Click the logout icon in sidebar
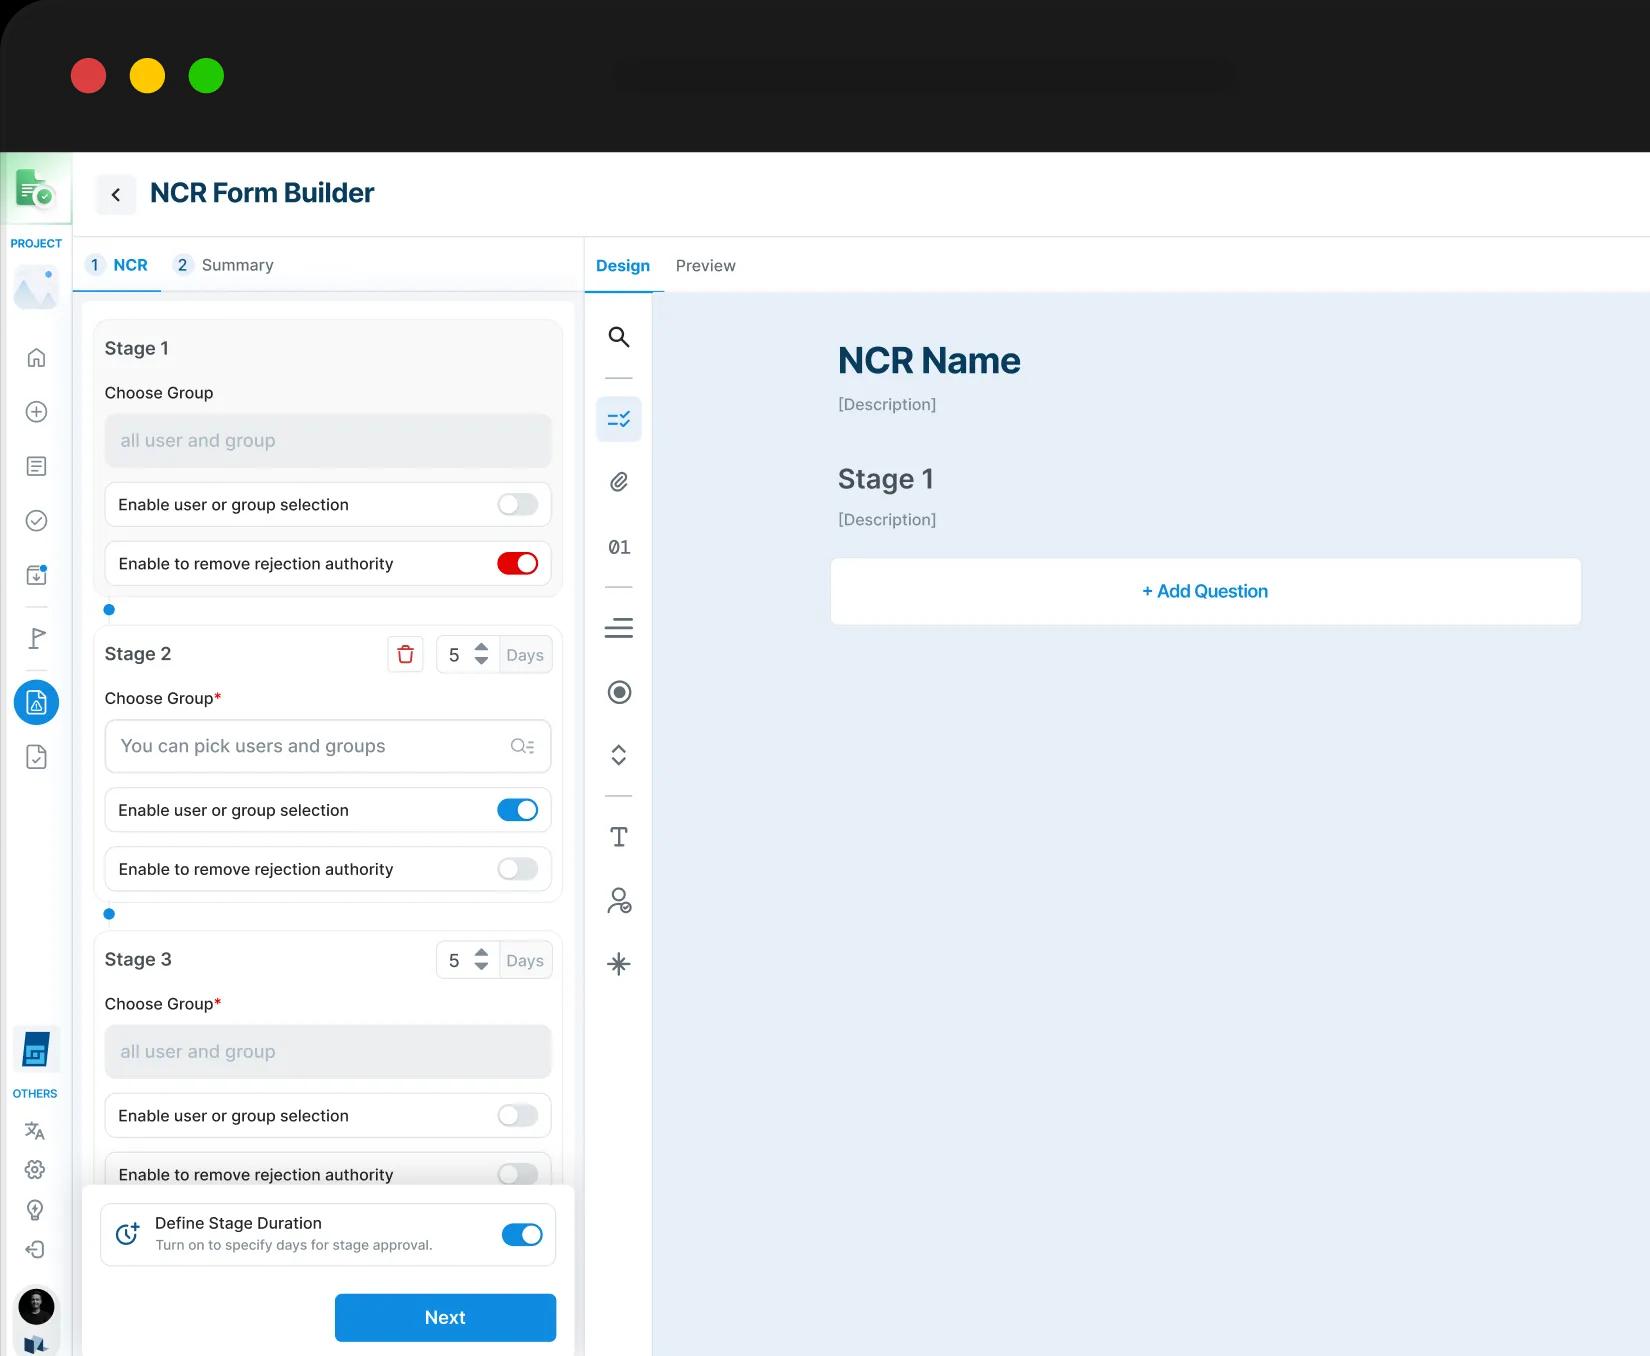 point(35,1249)
